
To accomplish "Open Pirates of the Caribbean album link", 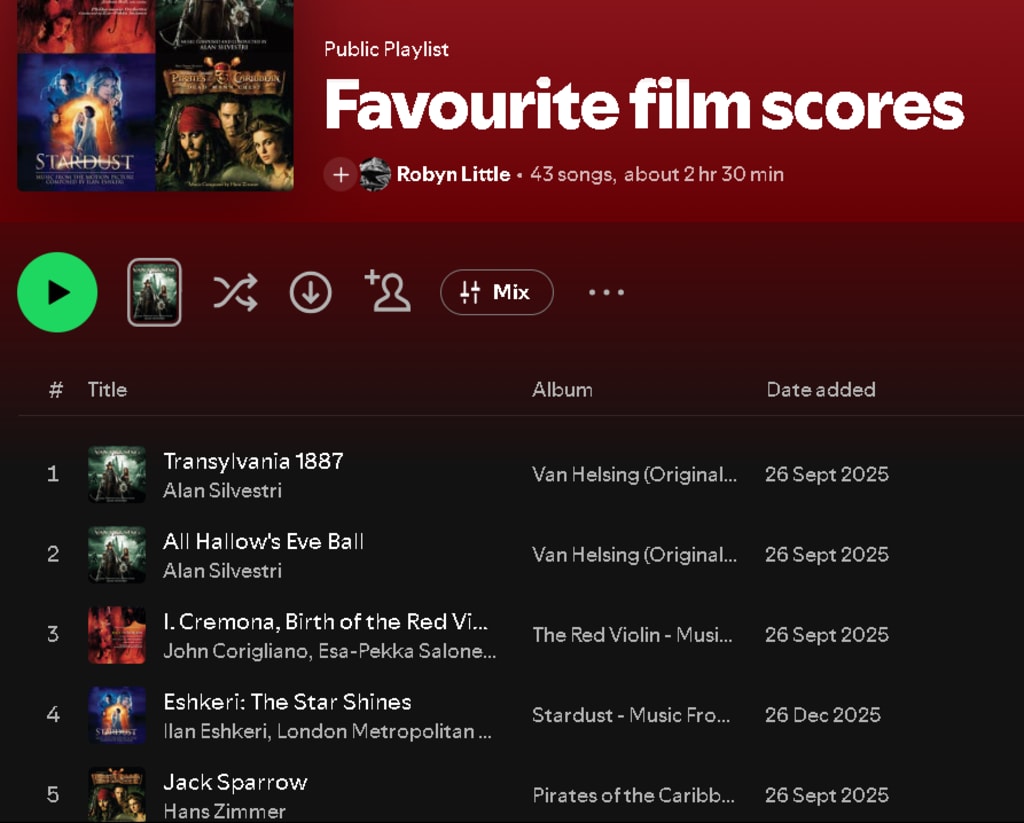I will 633,796.
